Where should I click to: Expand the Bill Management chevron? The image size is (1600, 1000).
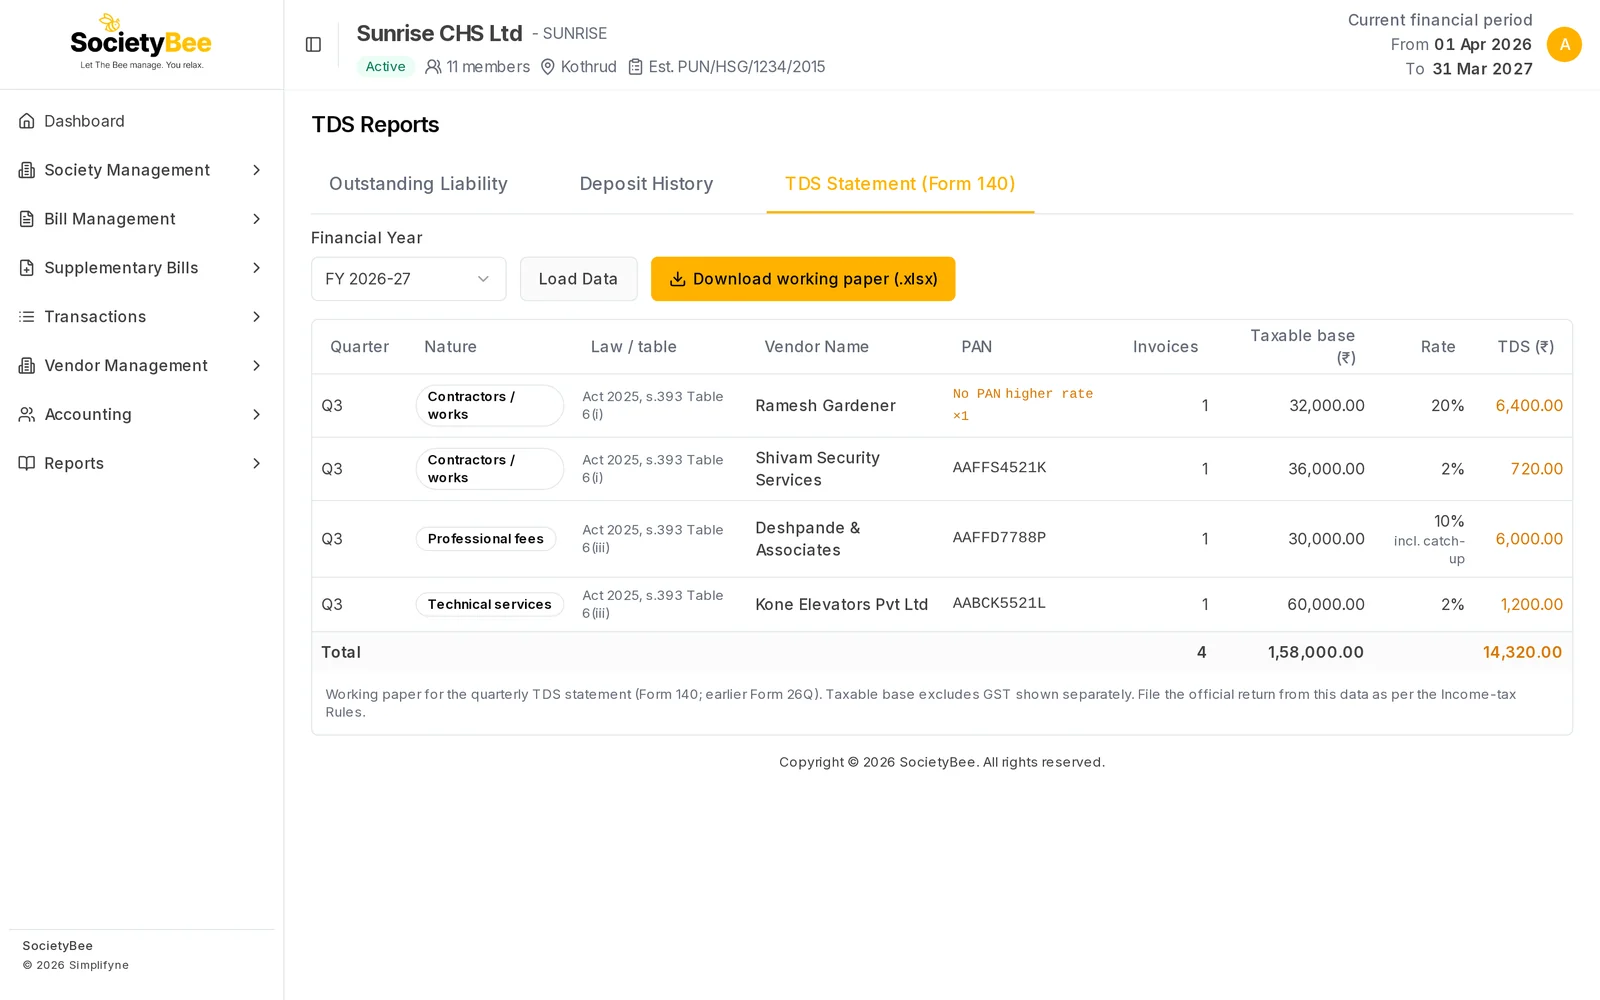click(257, 219)
